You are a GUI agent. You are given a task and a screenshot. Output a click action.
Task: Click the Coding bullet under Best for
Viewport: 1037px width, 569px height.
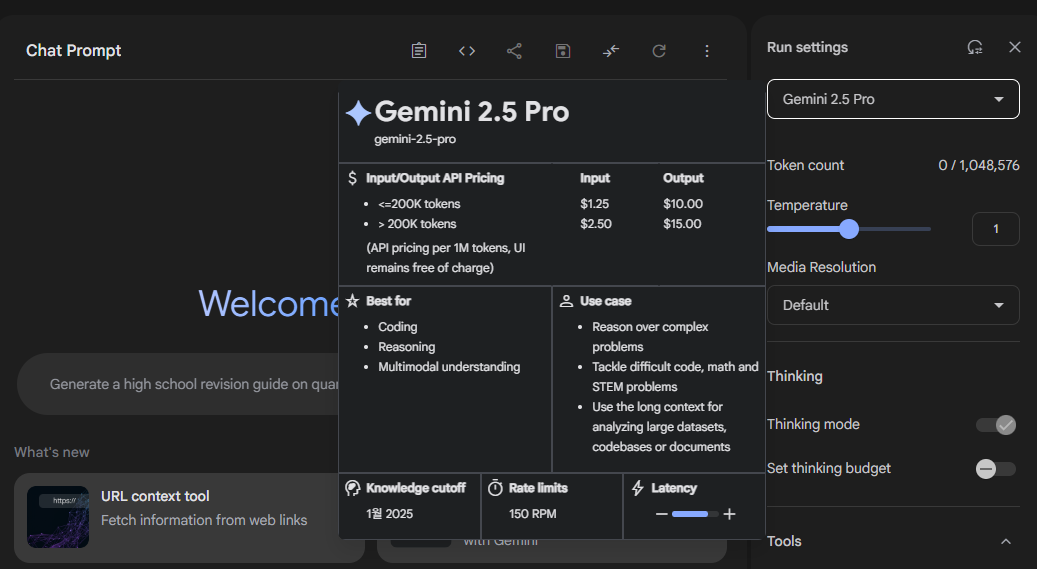397,327
